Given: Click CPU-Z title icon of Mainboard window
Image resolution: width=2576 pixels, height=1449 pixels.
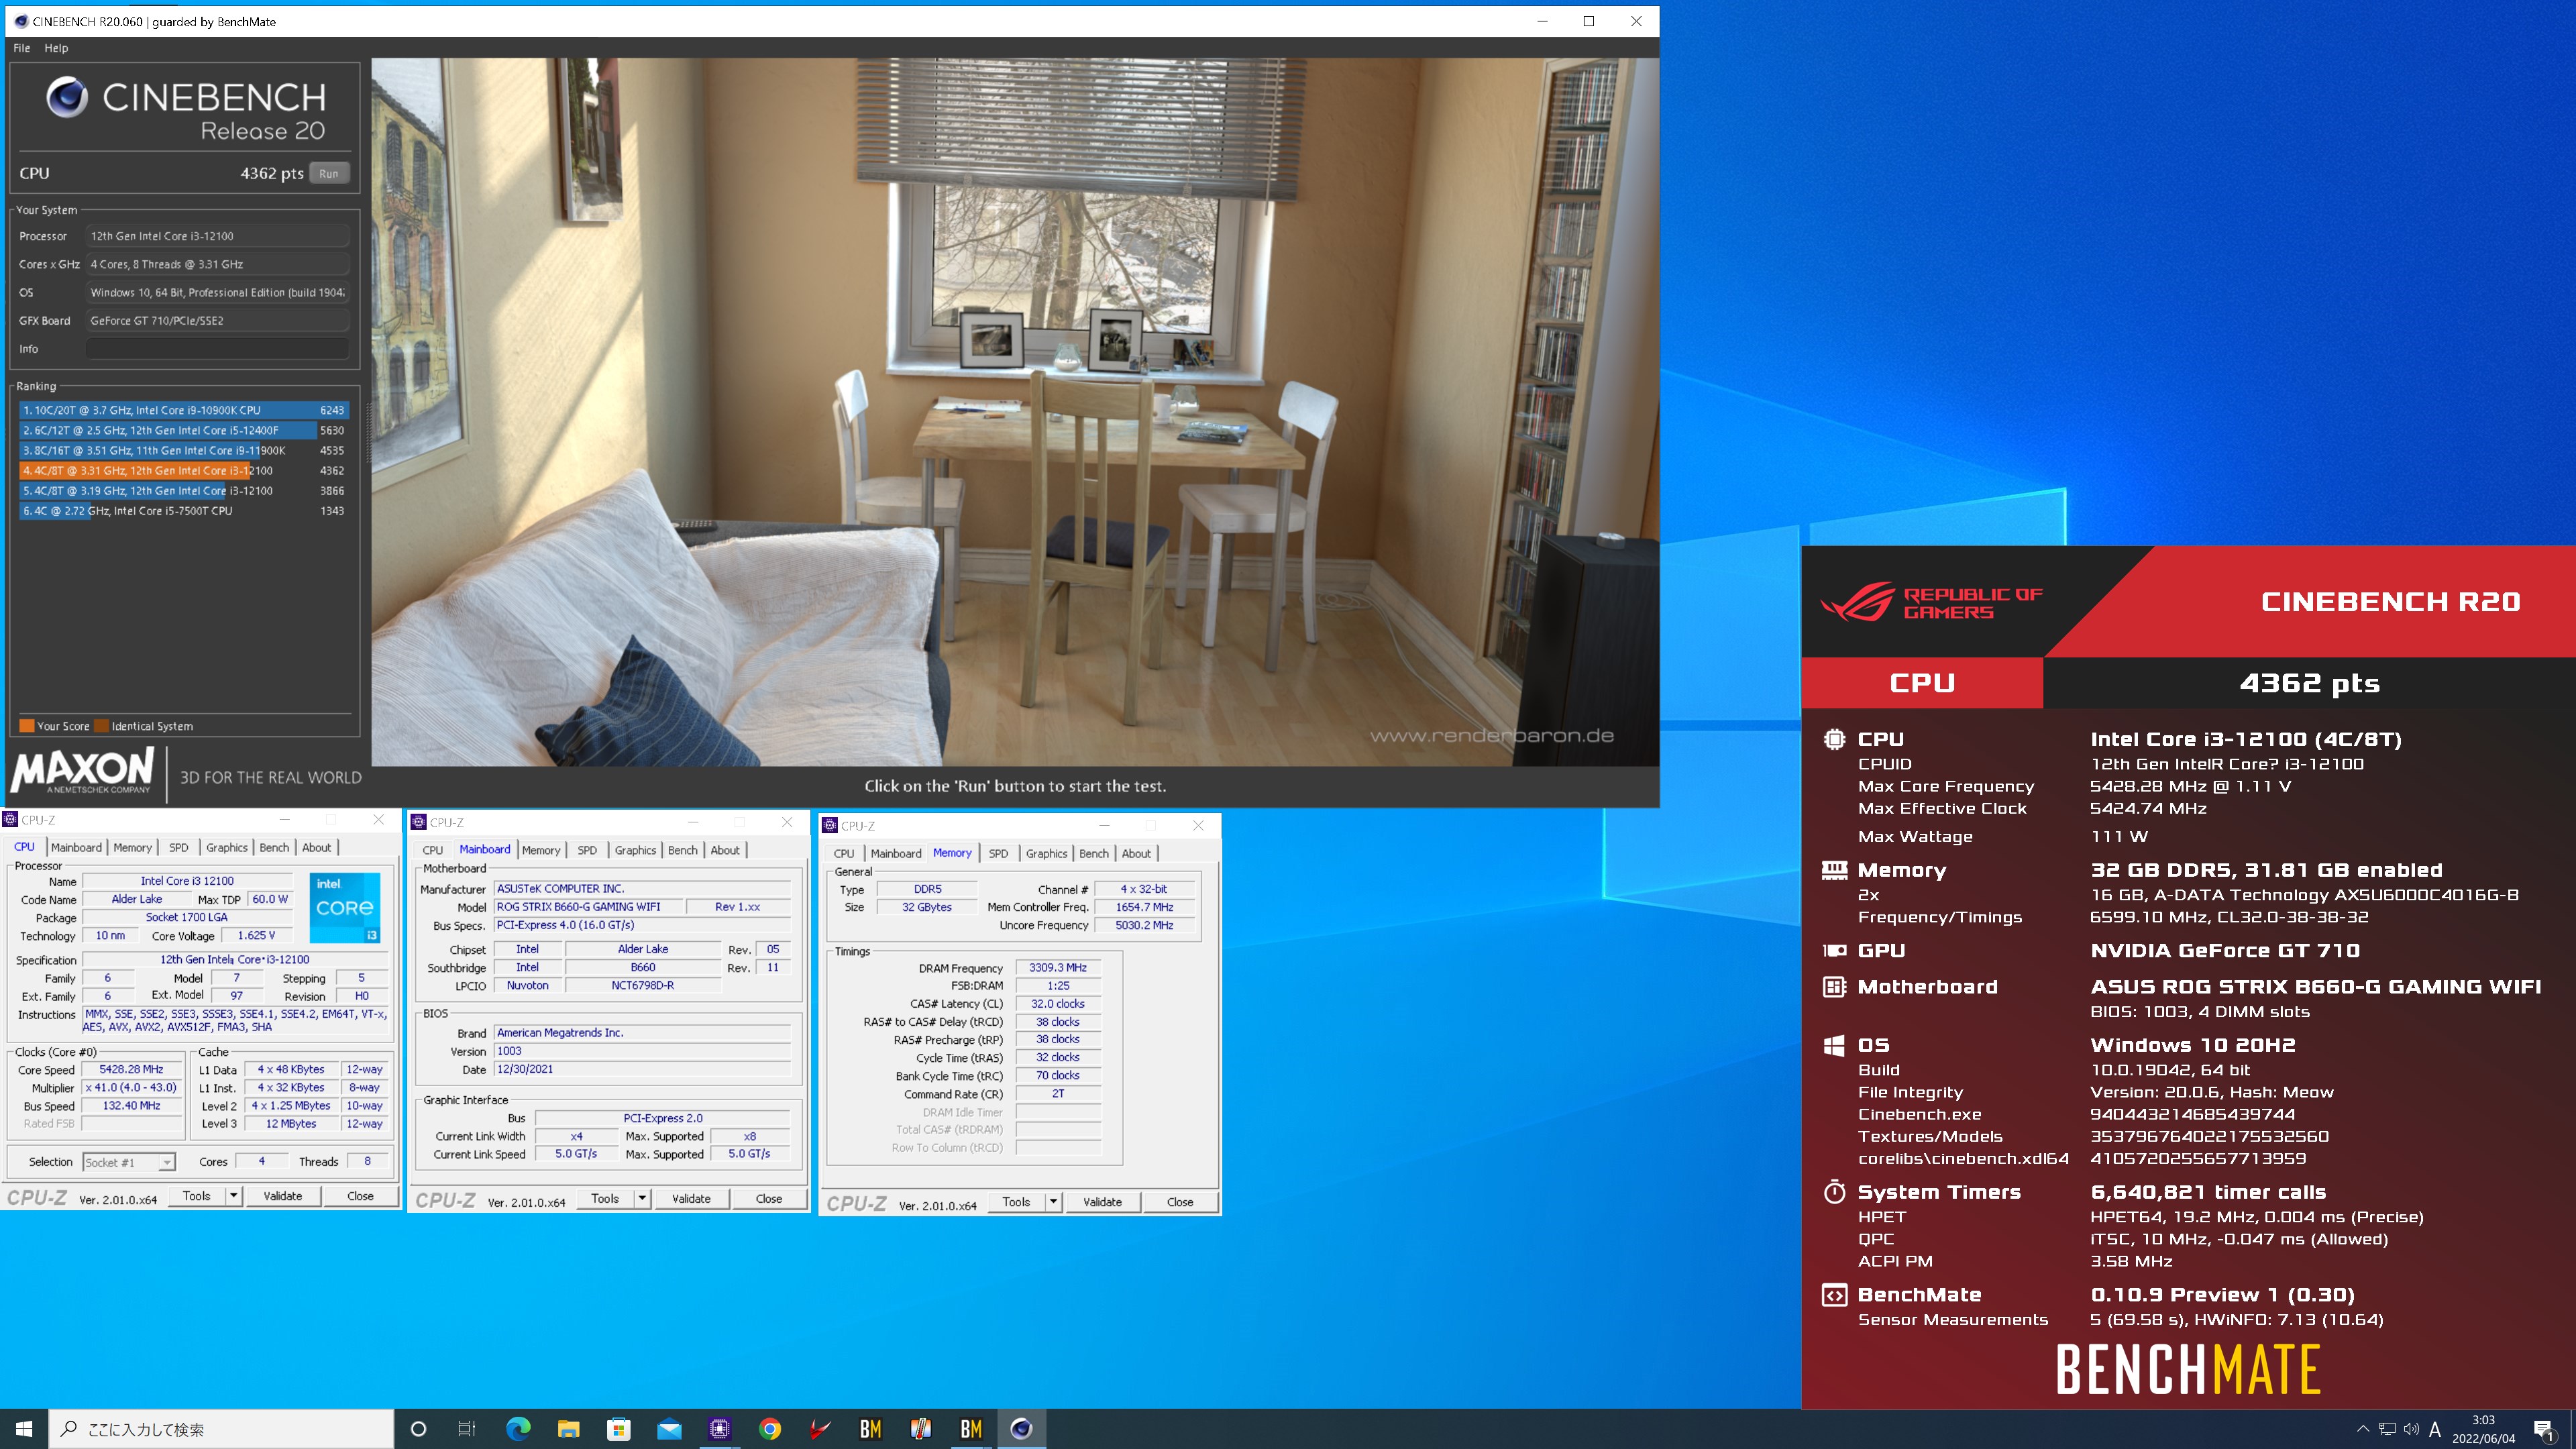Looking at the screenshot, I should (419, 822).
